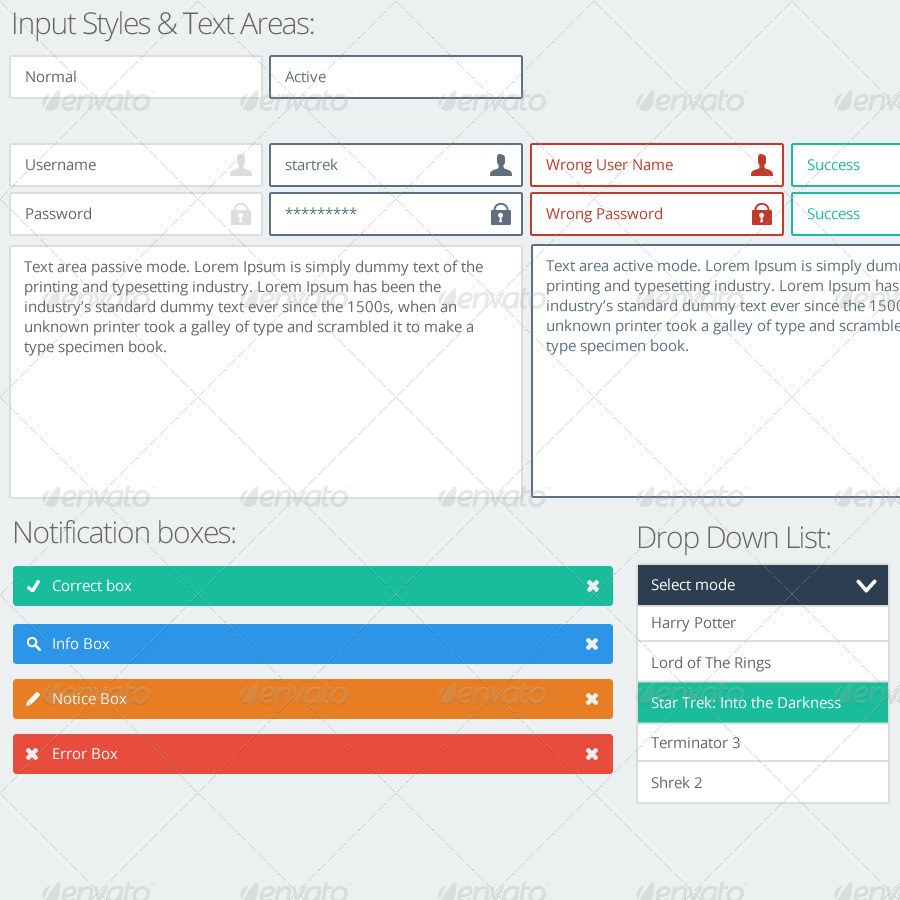
Task: Click the pencil icon in the Notice Box
Action: click(x=32, y=699)
